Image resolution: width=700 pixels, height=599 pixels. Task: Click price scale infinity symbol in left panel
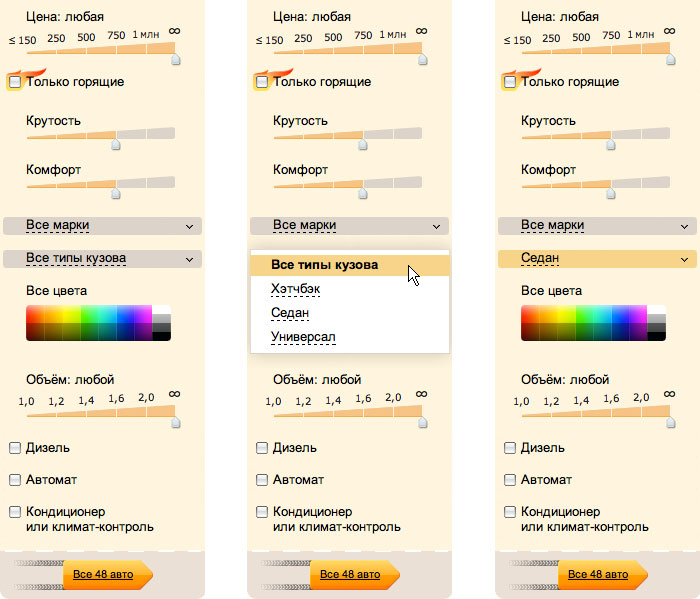click(x=175, y=31)
